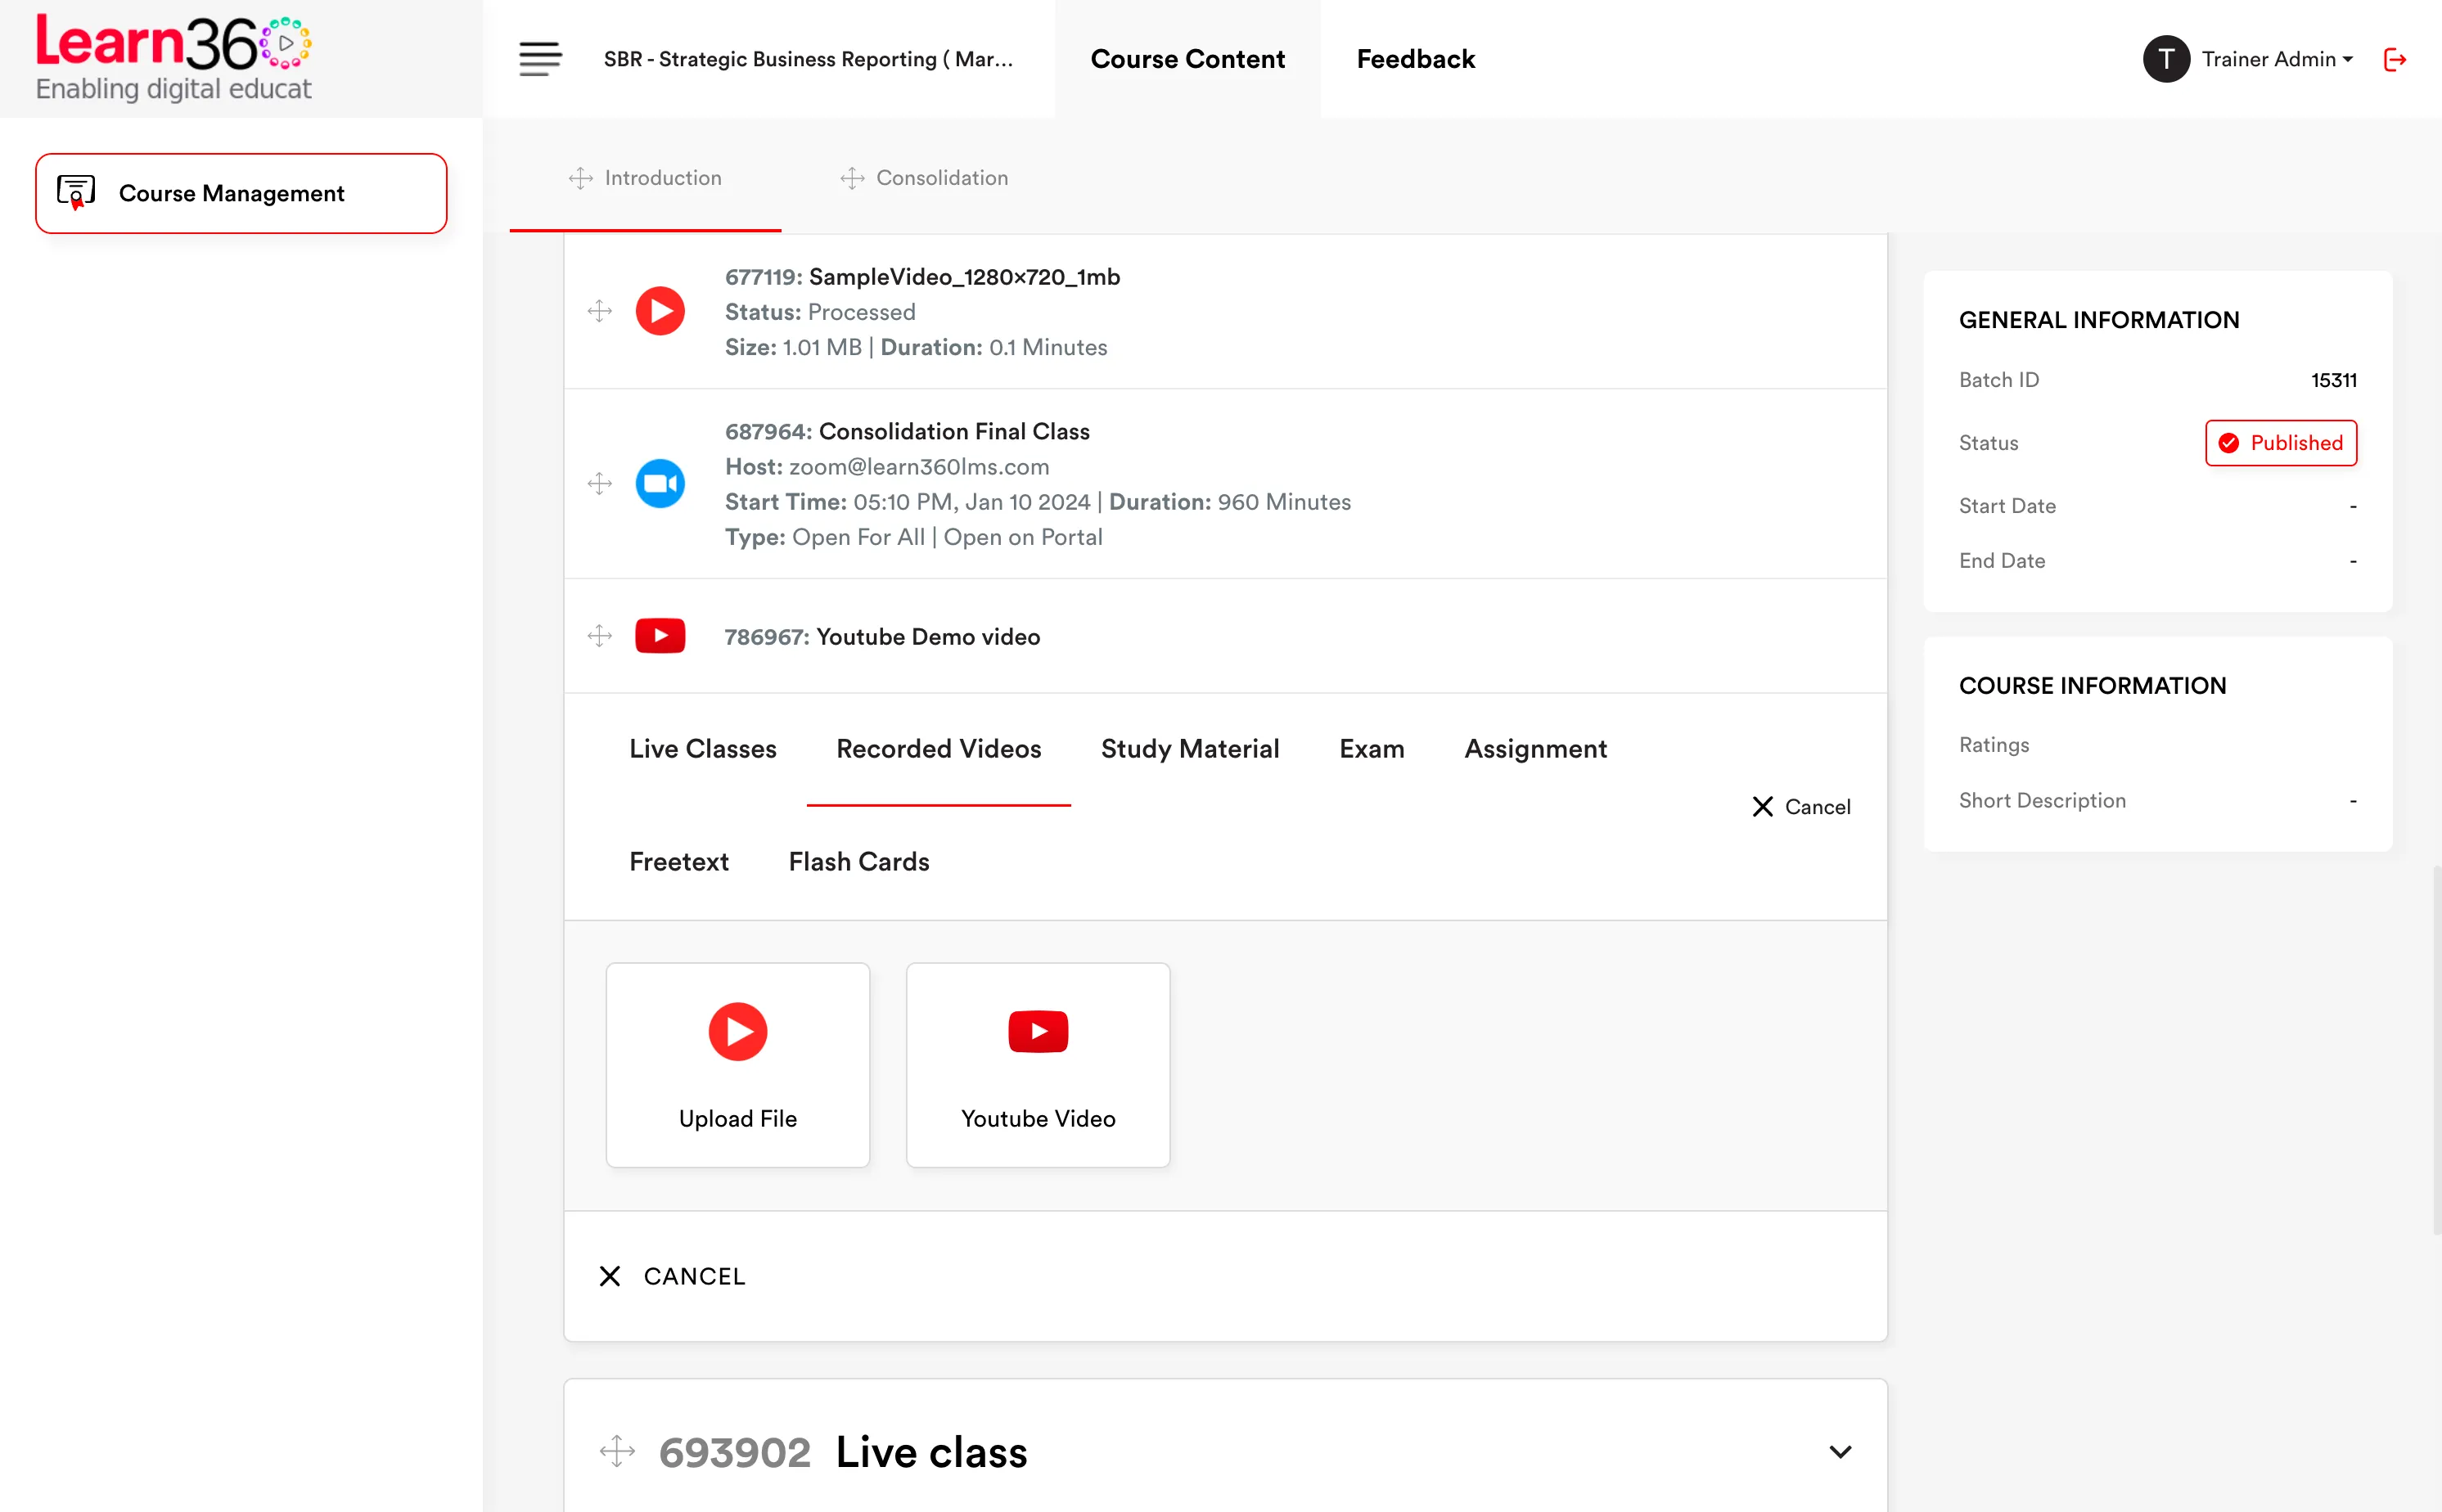Screen dimensions: 2442x1512
Task: Open the hamburger menu icon
Action: pos(540,59)
